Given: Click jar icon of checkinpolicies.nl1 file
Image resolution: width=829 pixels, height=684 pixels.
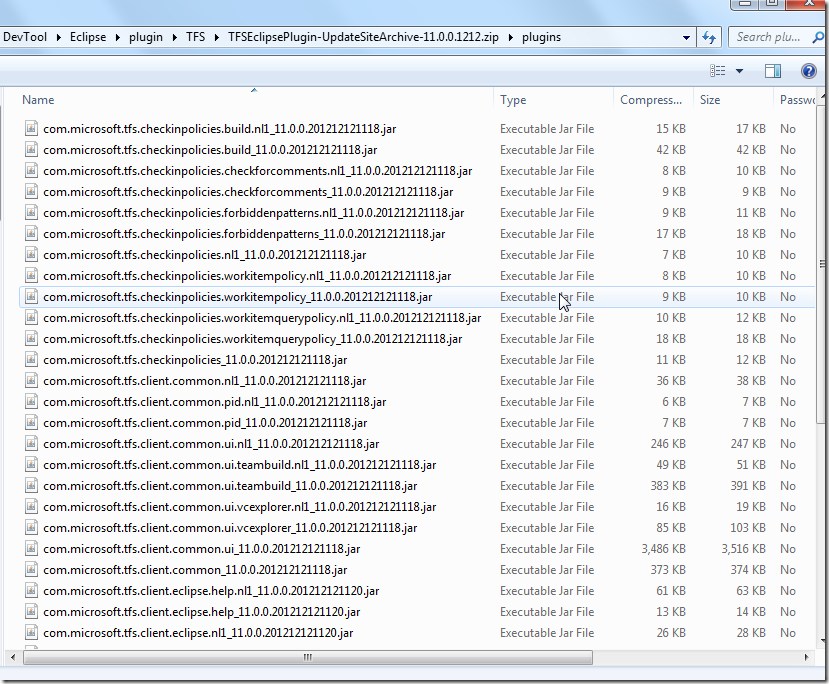Looking at the screenshot, I should pos(31,254).
